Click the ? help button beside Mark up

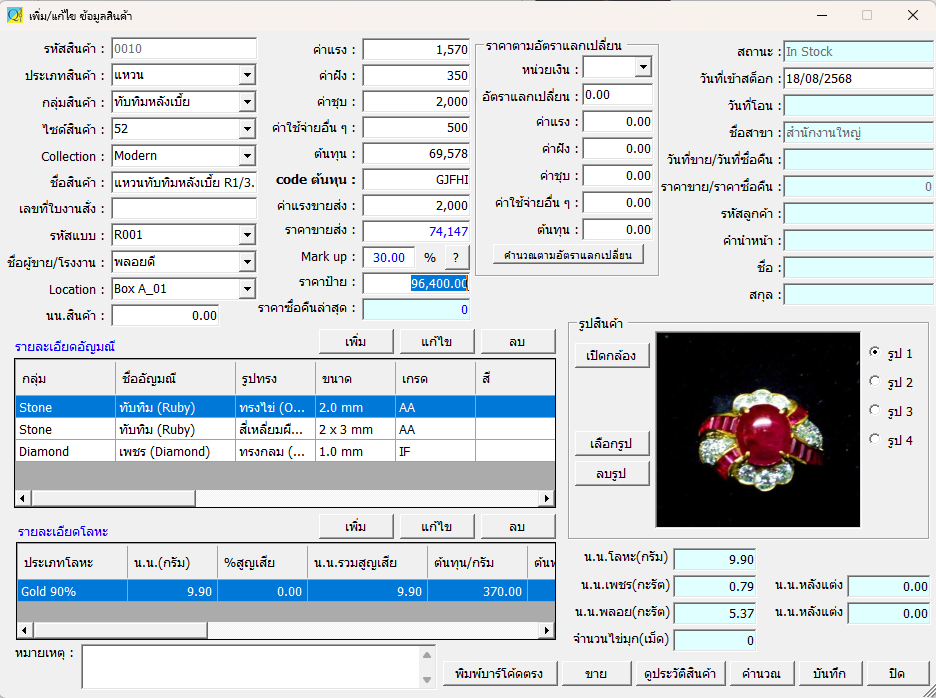coord(457,257)
